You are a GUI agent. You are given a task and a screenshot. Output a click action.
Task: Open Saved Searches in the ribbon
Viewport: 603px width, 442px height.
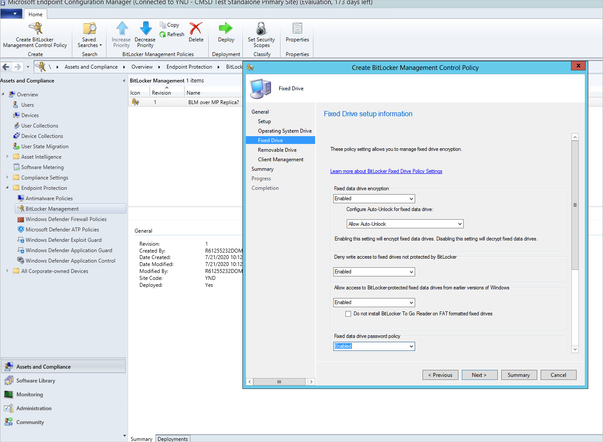click(x=90, y=35)
